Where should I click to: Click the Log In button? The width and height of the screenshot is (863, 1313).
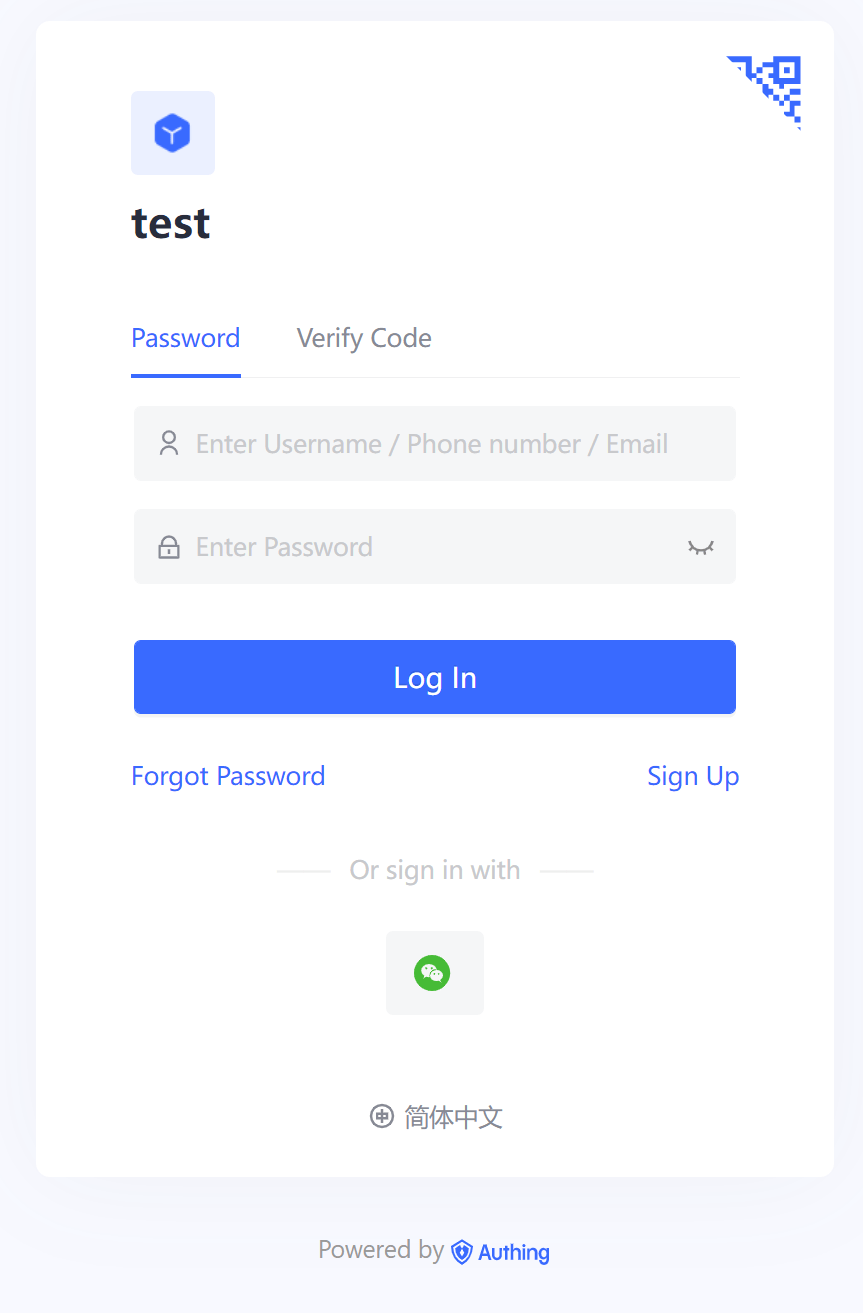tap(434, 676)
